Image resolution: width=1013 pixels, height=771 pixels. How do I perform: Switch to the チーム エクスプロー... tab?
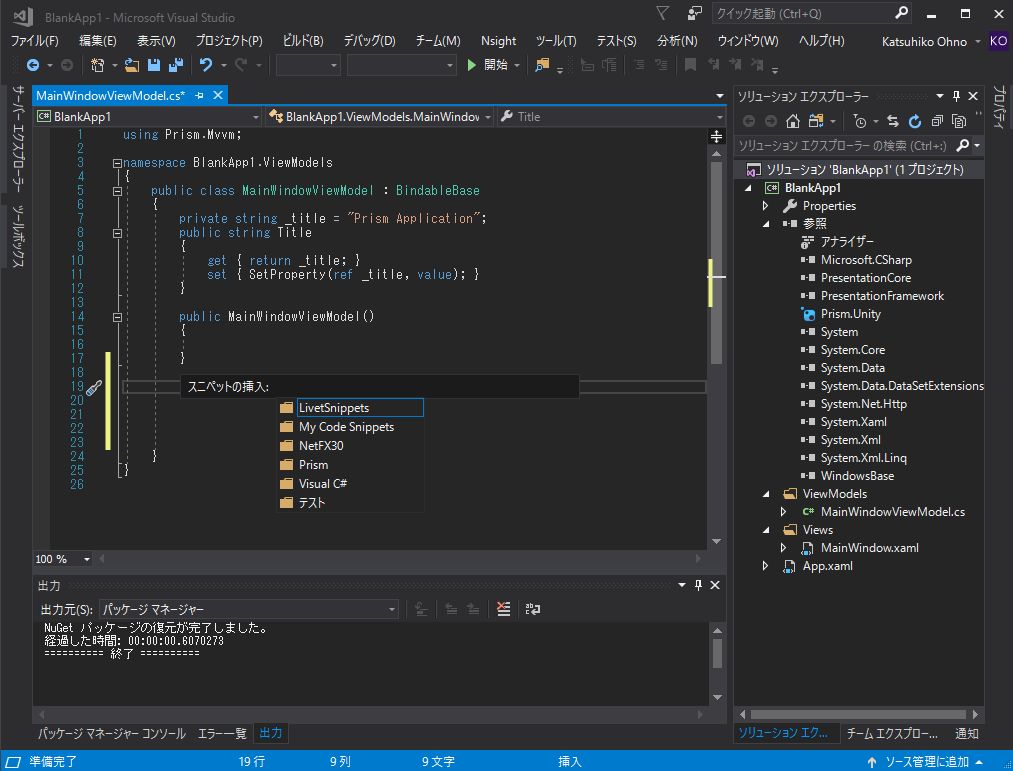tap(892, 733)
